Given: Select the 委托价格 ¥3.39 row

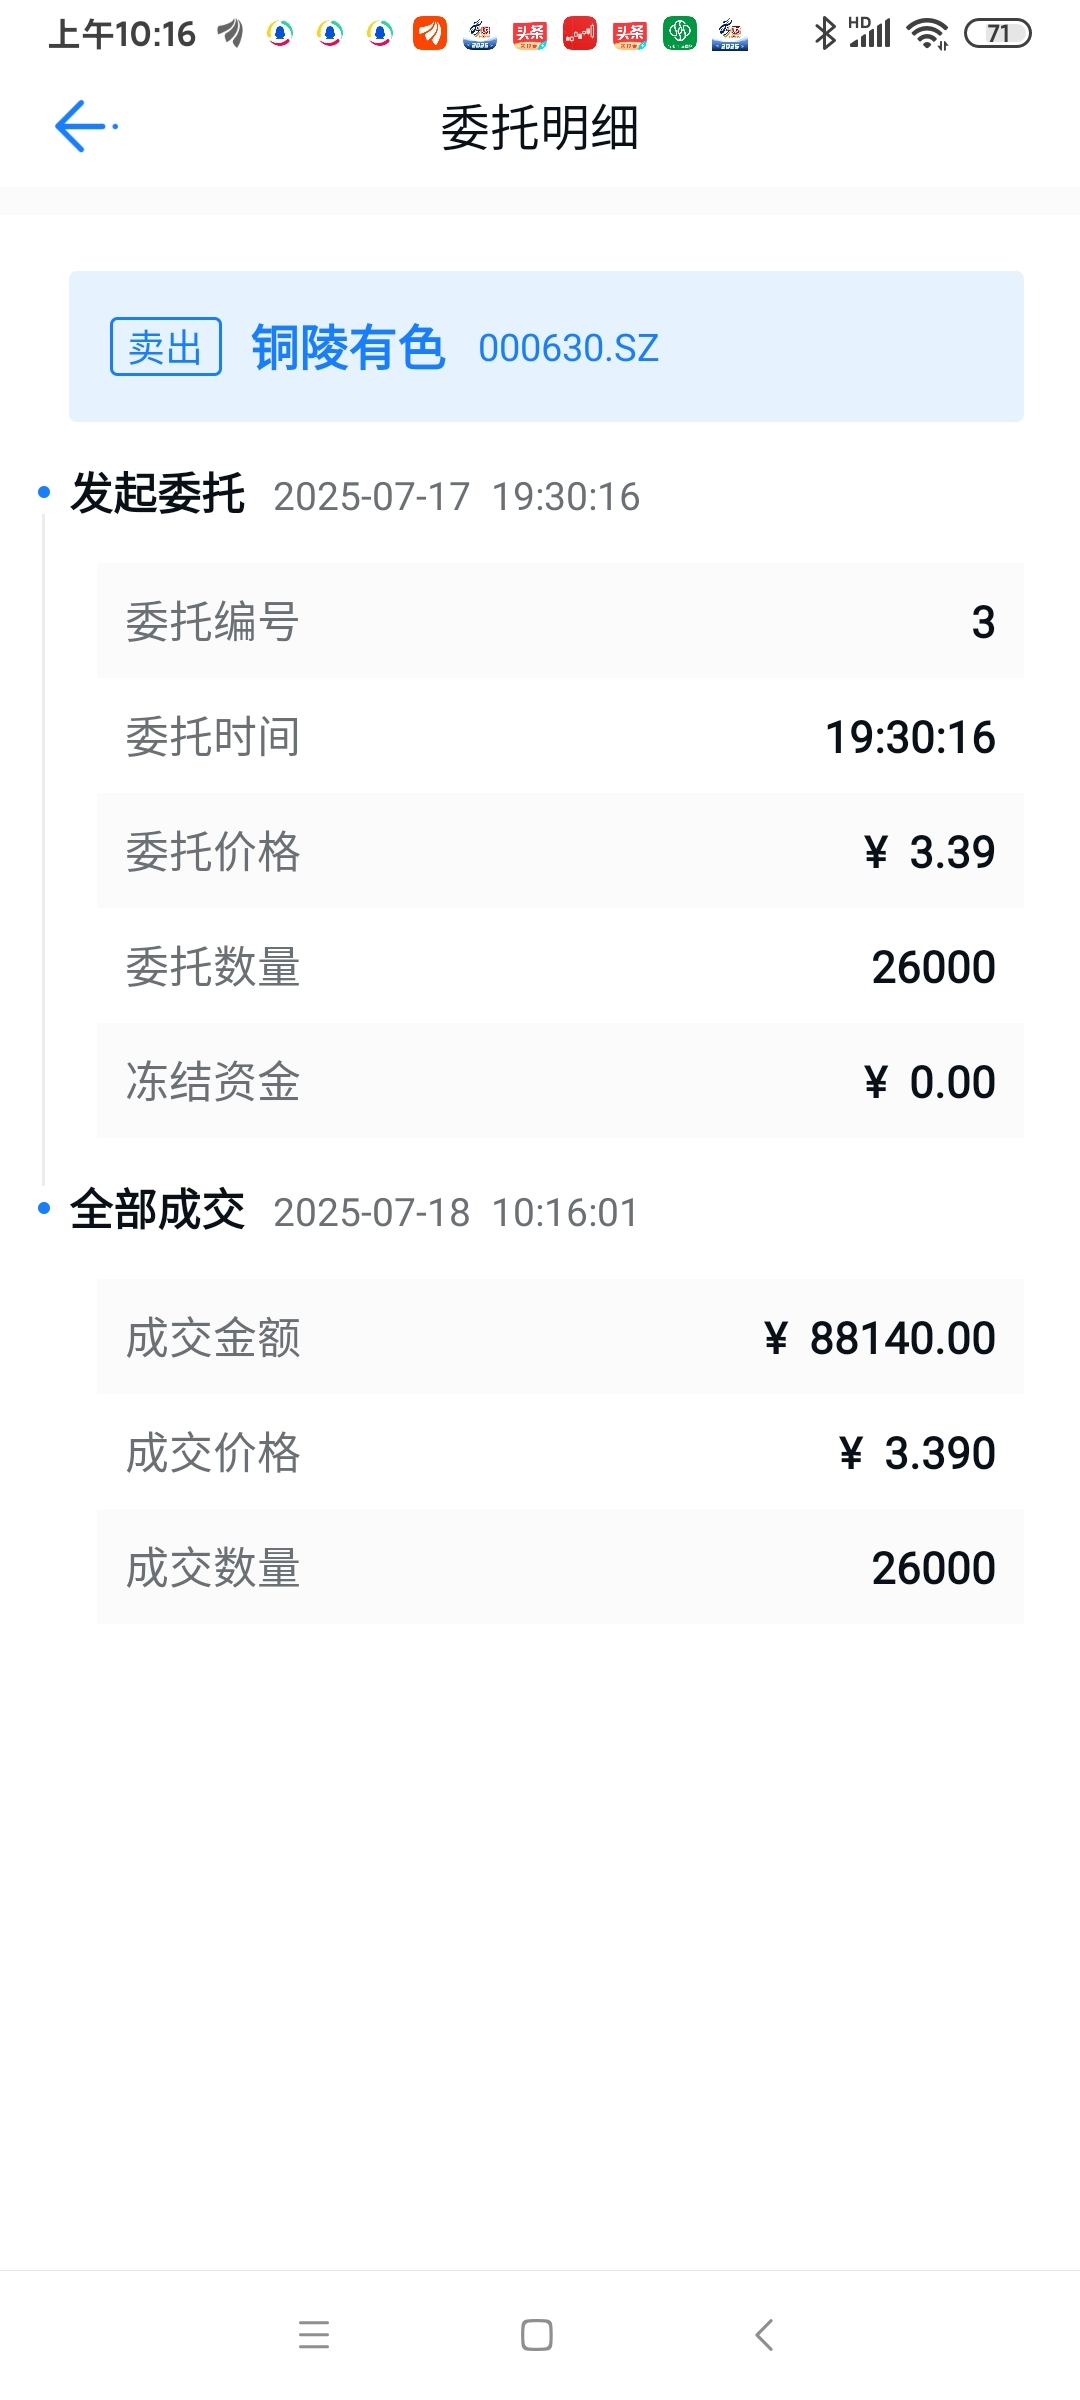Looking at the screenshot, I should [x=560, y=851].
